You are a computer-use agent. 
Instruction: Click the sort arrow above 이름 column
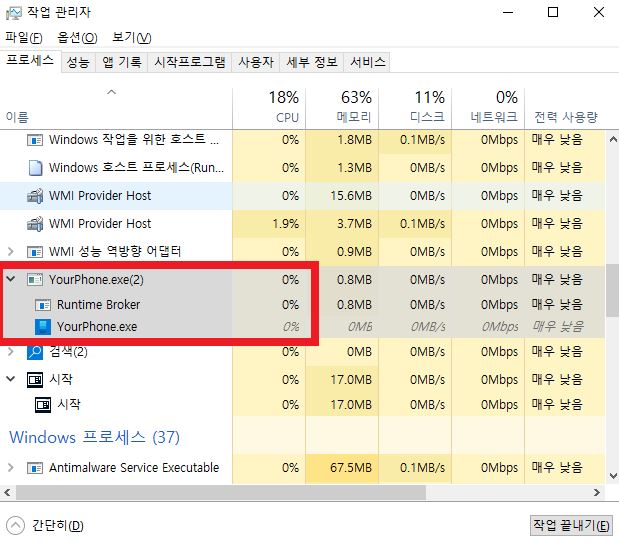pyautogui.click(x=112, y=92)
